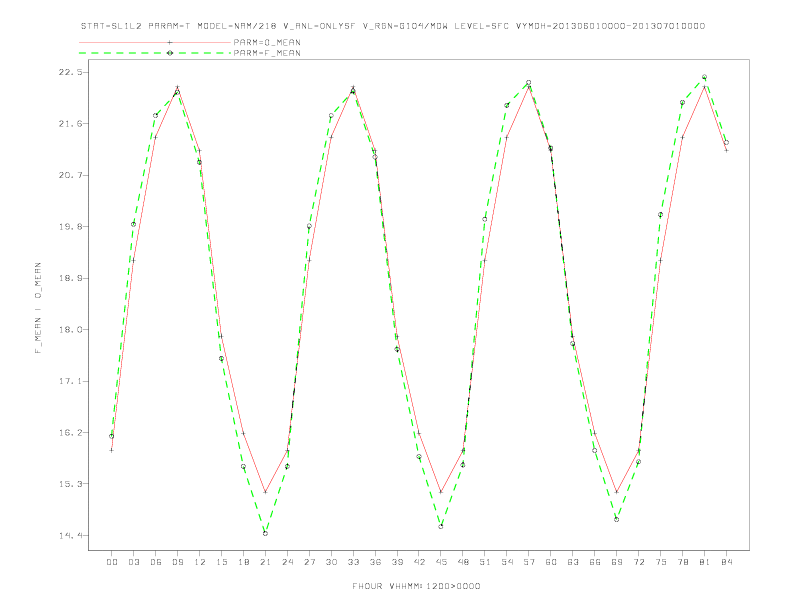Click x-axis forecast hour label 69

click(x=617, y=562)
